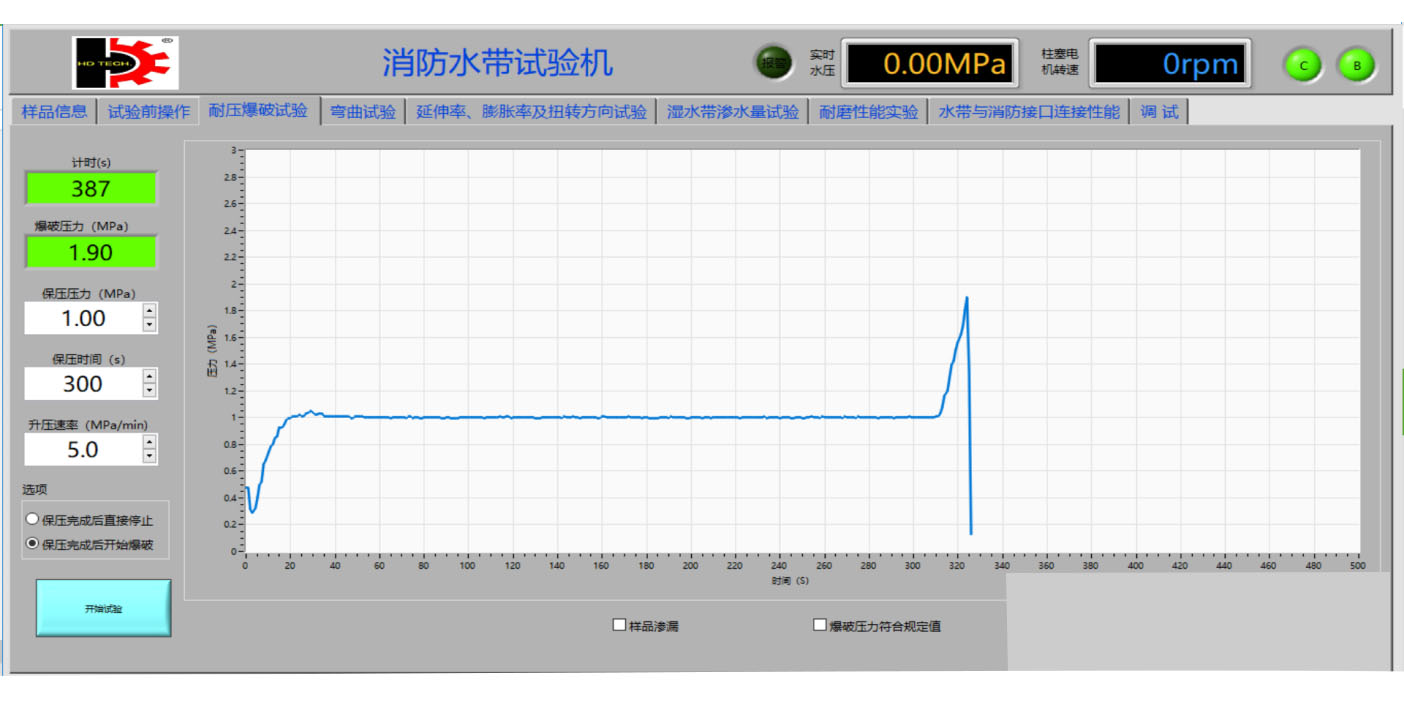Select 保压完成后开始爆破 radio option
The width and height of the screenshot is (1404, 720).
[x=32, y=544]
